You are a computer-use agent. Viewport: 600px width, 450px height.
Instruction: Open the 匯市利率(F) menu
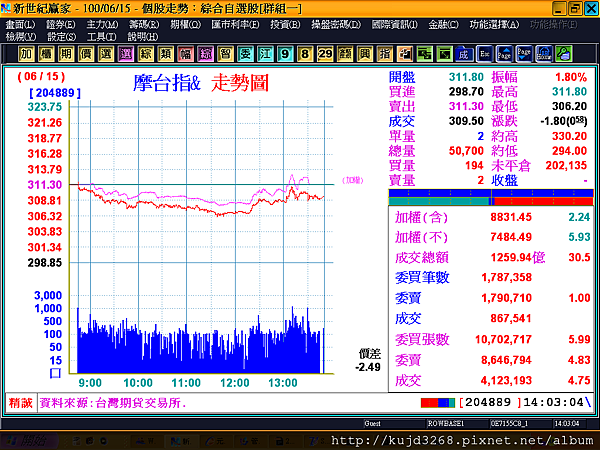235,24
